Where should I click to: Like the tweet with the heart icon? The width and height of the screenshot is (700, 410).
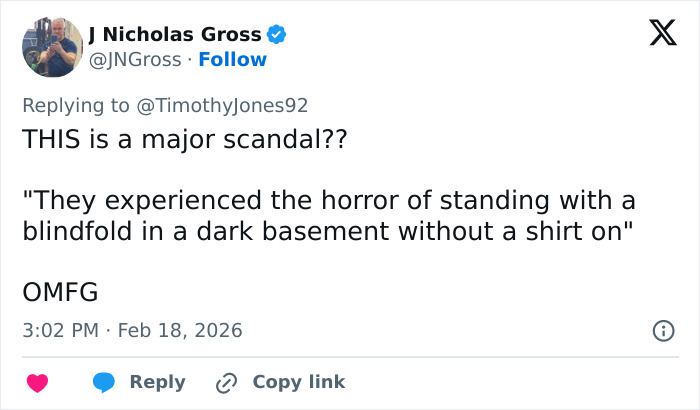point(37,382)
